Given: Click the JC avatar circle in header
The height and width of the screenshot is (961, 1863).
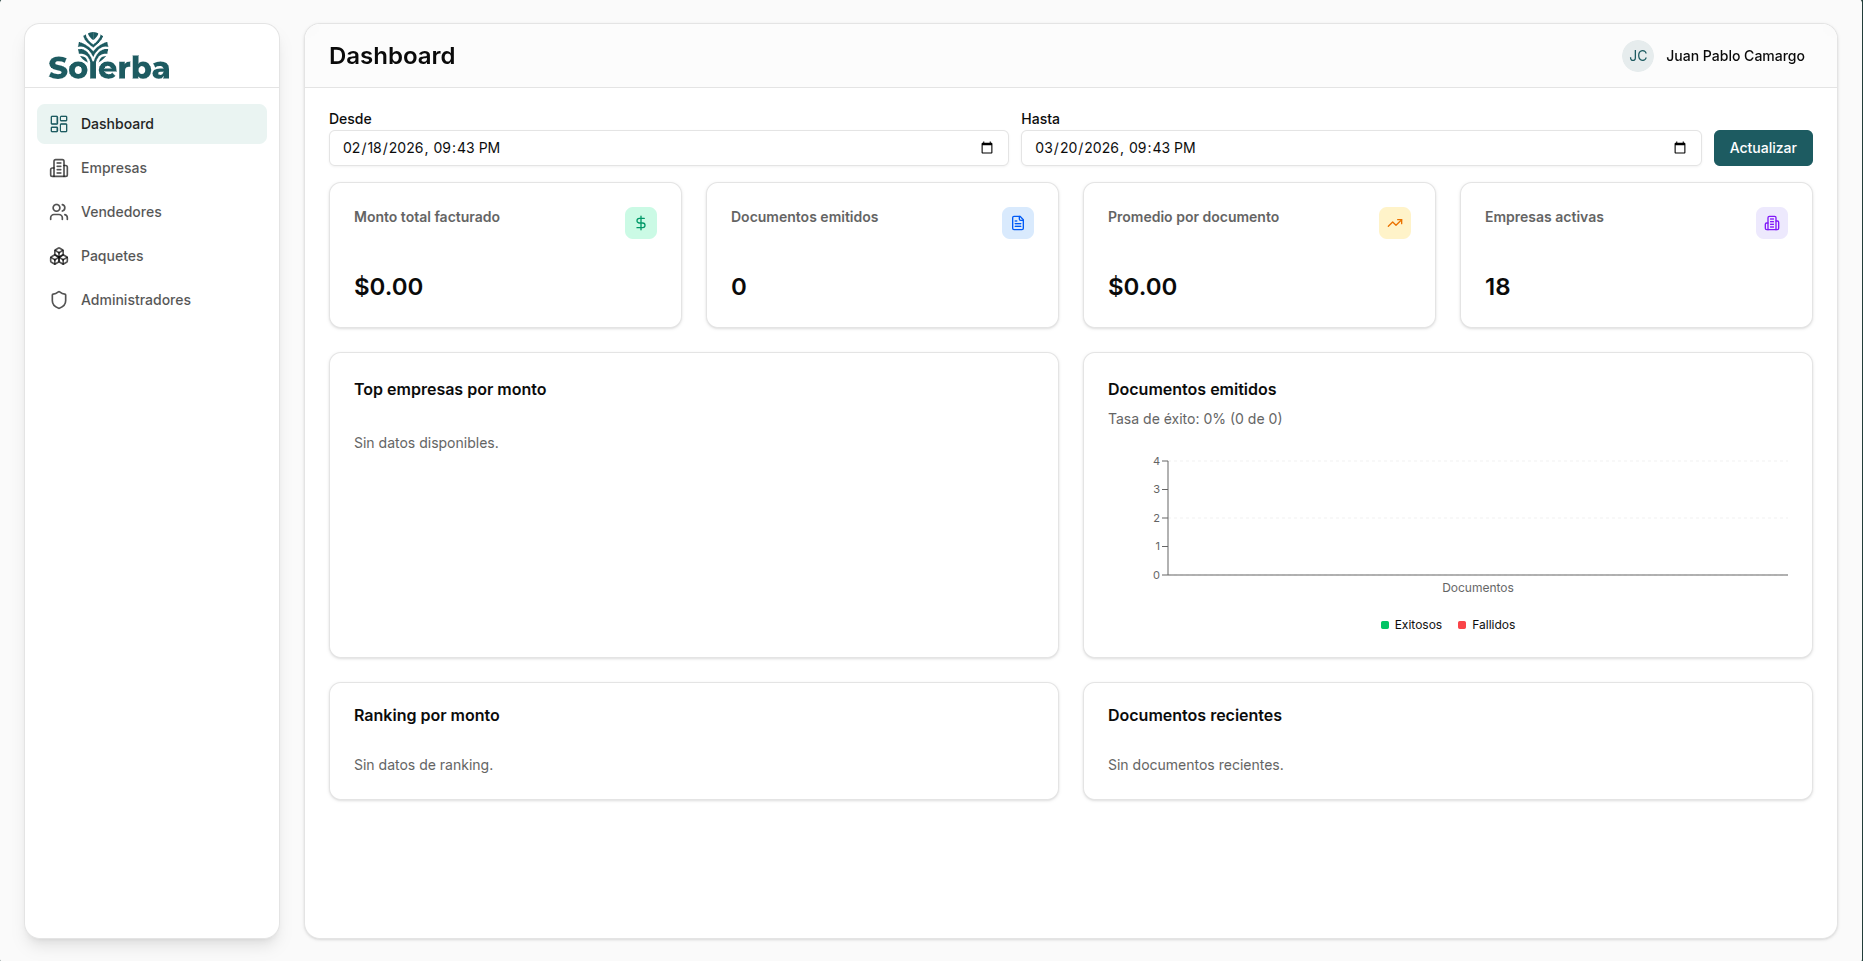Looking at the screenshot, I should point(1637,56).
